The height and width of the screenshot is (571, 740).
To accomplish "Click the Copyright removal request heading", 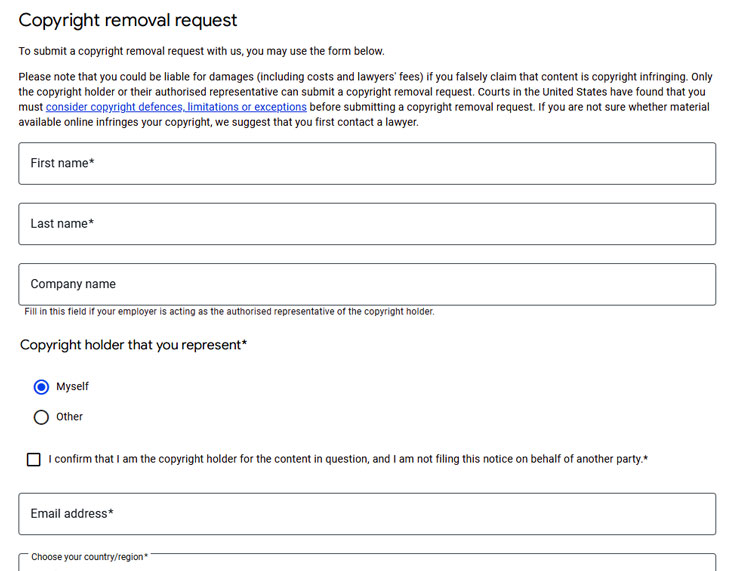I will tap(128, 20).
